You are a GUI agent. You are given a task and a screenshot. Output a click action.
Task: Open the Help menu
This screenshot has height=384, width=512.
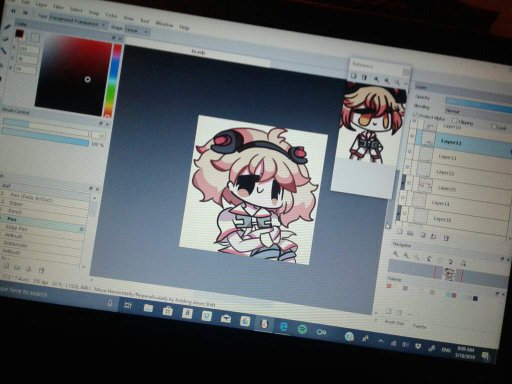(184, 27)
